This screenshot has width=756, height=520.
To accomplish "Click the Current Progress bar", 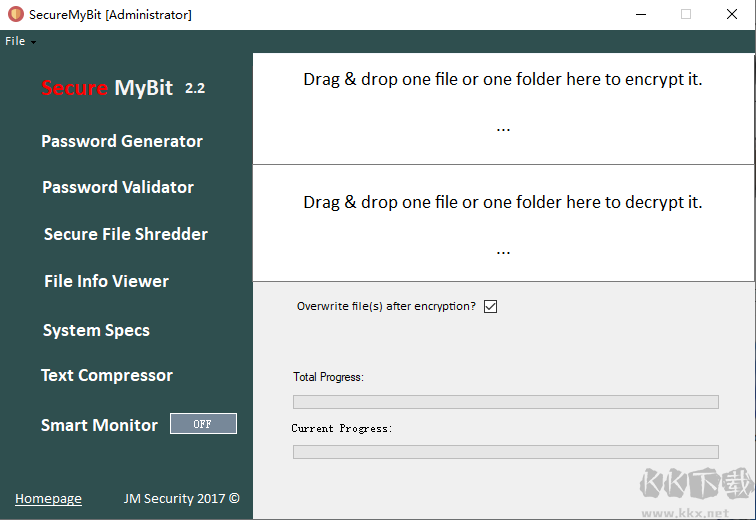I will point(505,452).
